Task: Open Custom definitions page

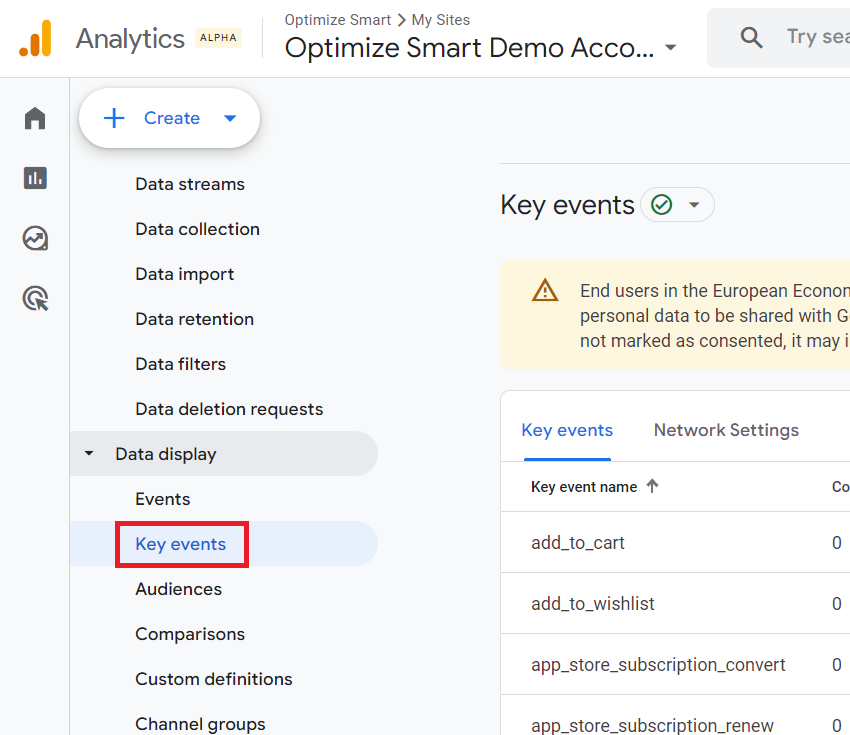Action: tap(214, 679)
